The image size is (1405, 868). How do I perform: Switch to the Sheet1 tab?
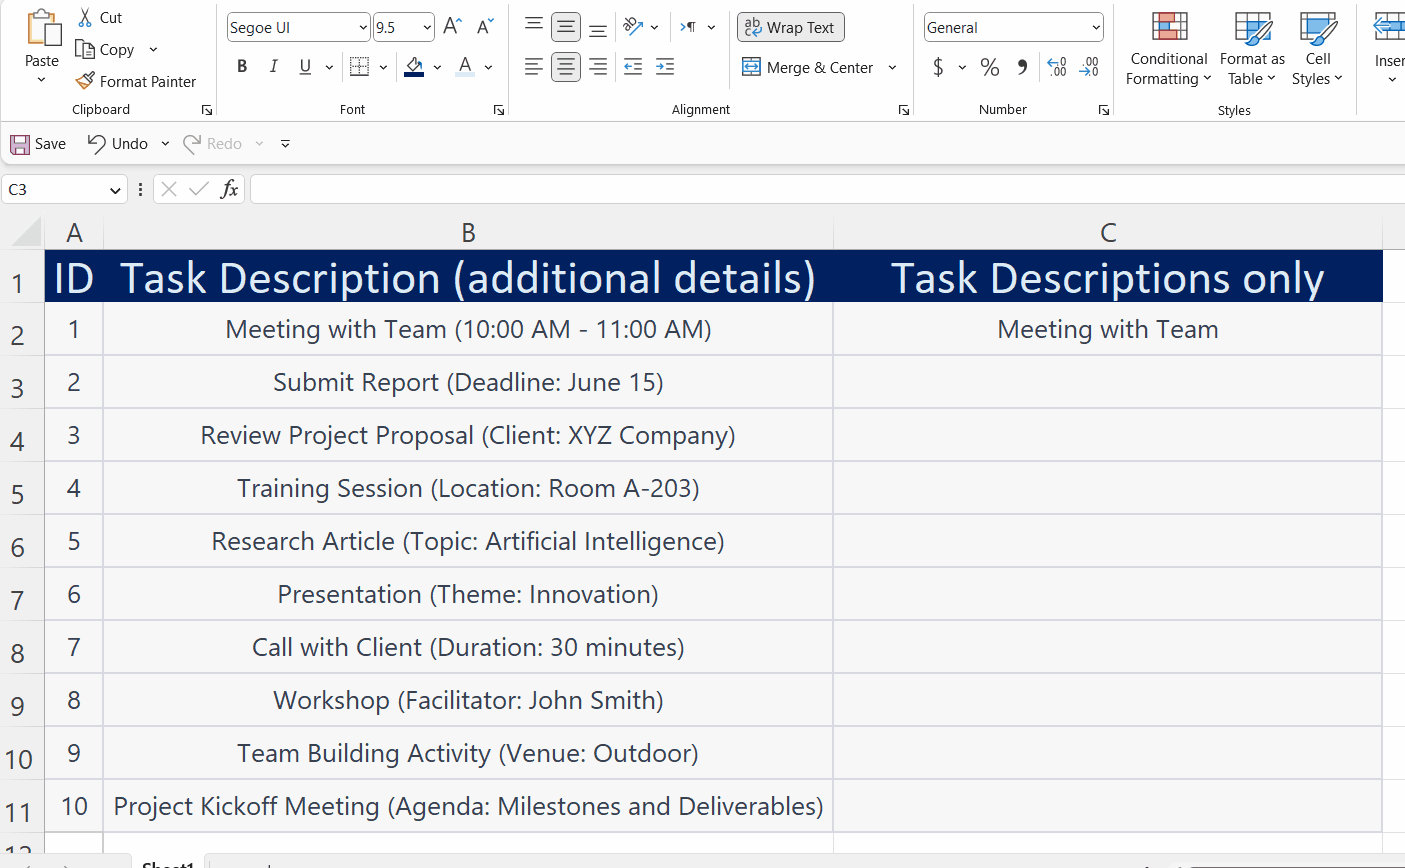point(166,862)
